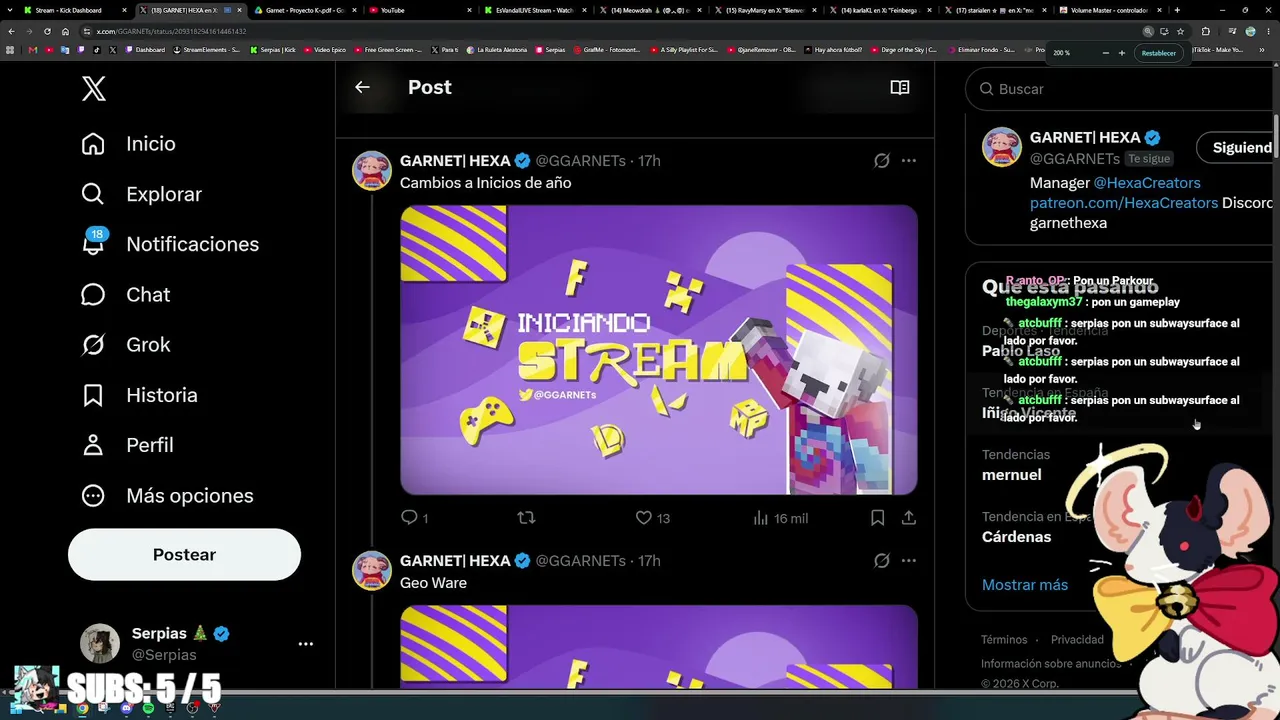Image resolution: width=1280 pixels, height=720 pixels.
Task: Open the @HexaCreators mention link
Action: click(x=1147, y=183)
